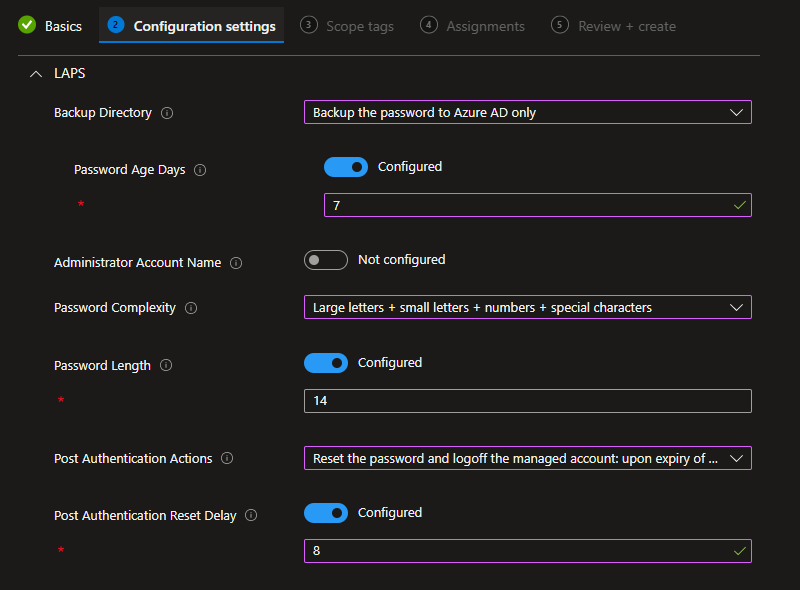
Task: Click info icon next to Backup Directory
Action: click(167, 113)
